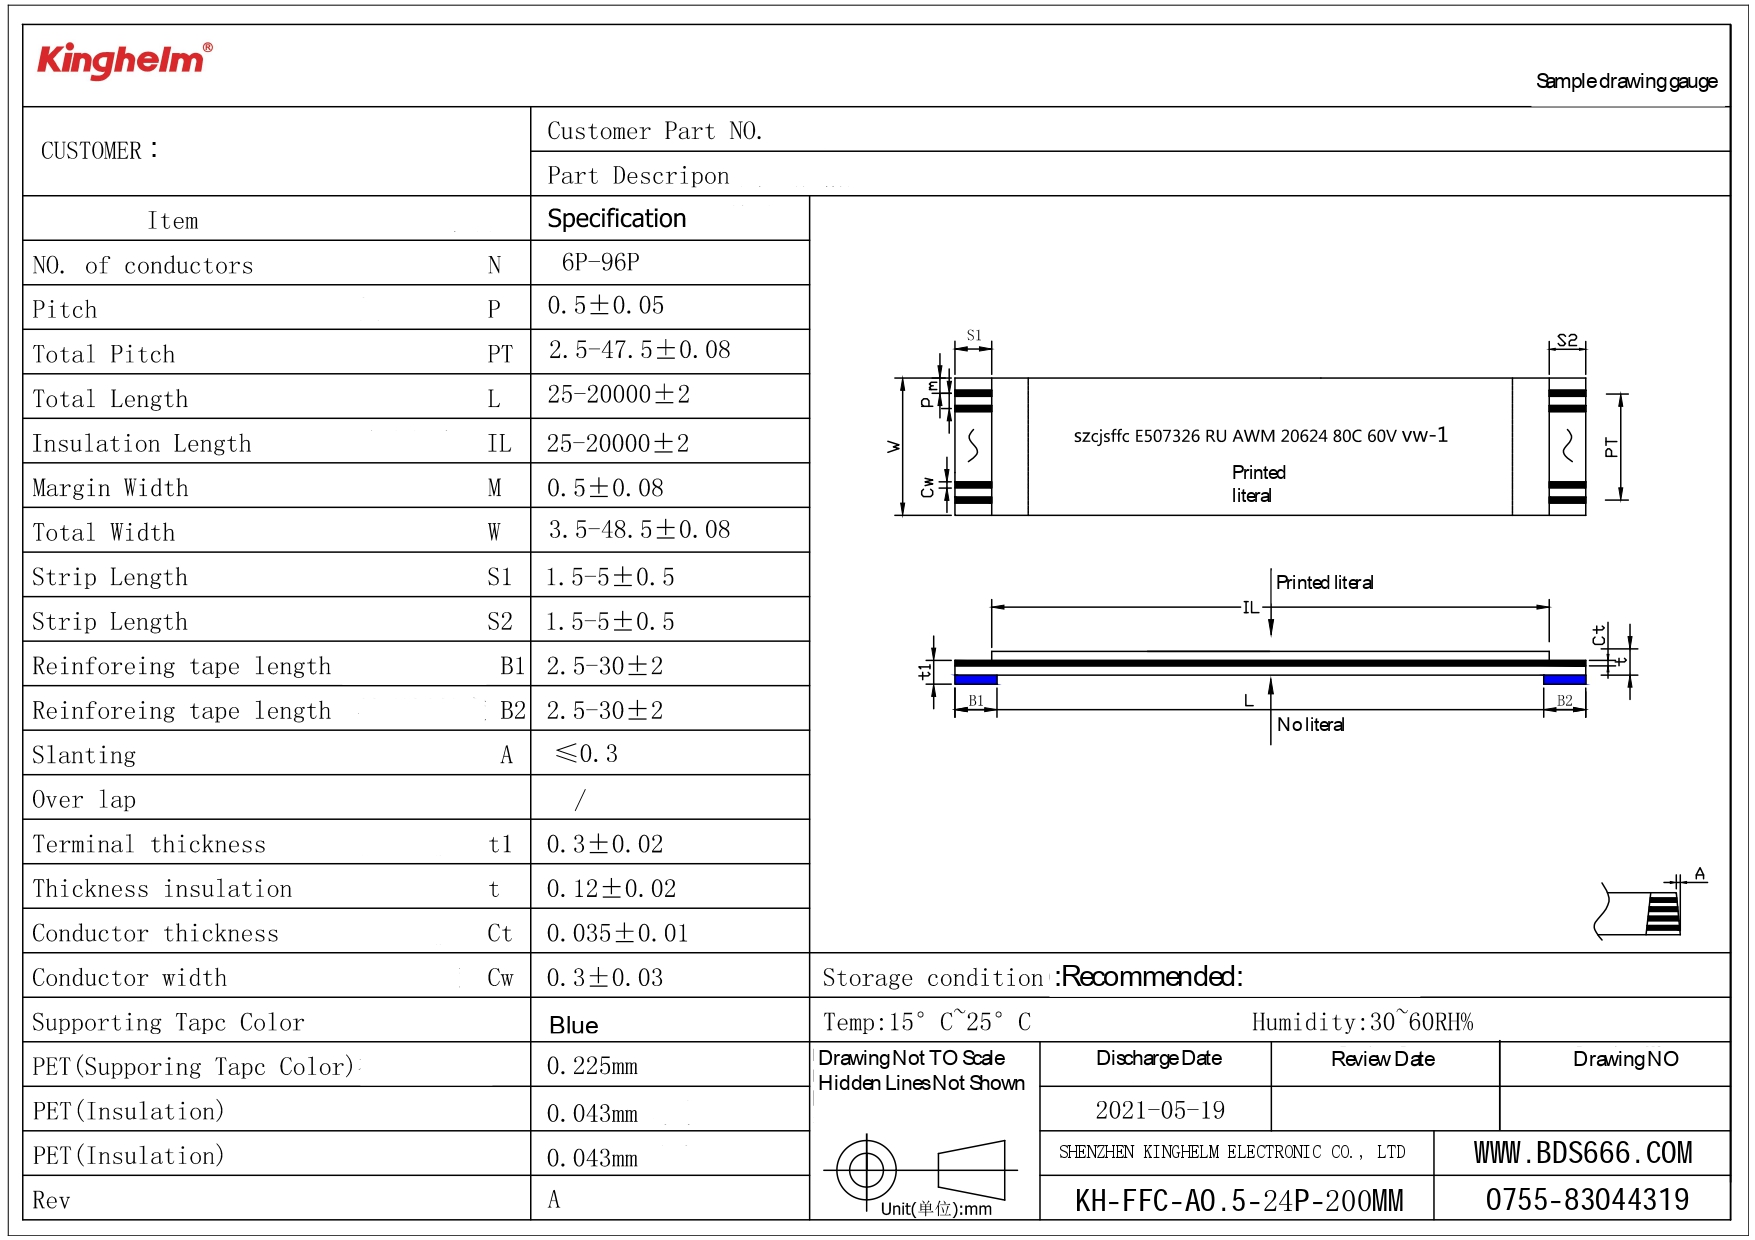
Task: Click 'Temp:15°C~25°C' text
Action: 927,1022
